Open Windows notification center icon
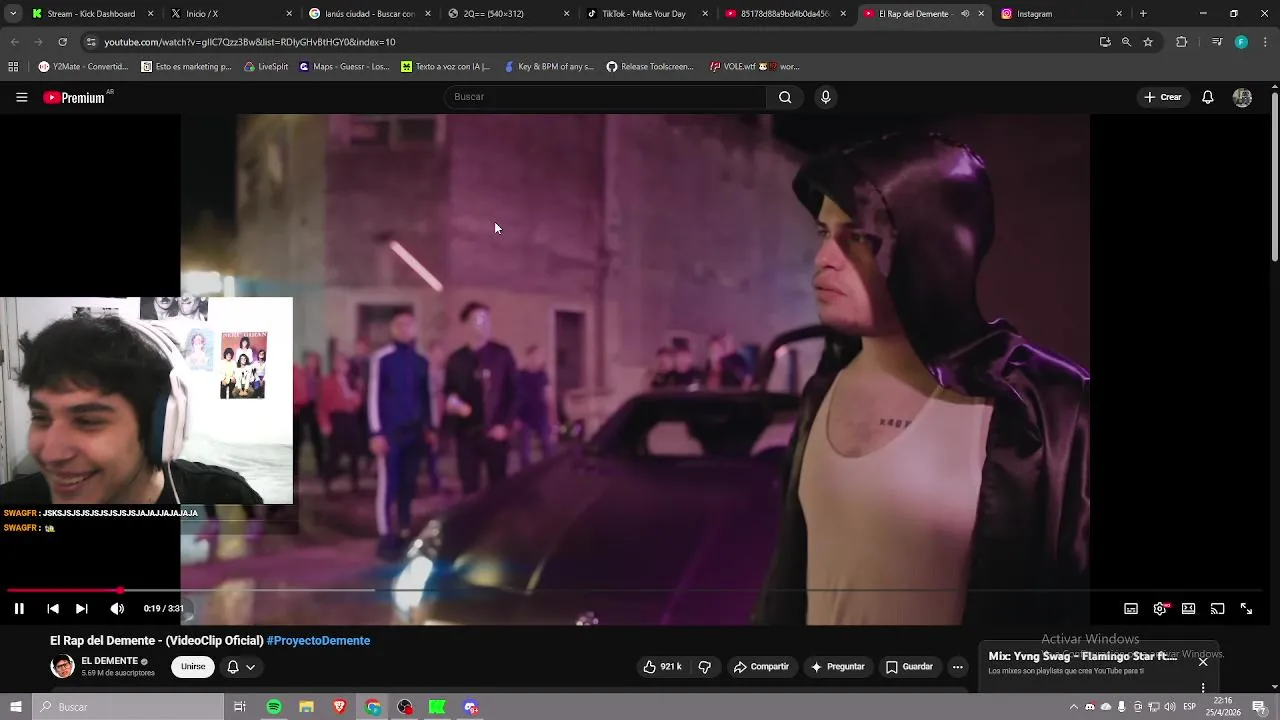The image size is (1280, 720). pyautogui.click(x=1259, y=707)
